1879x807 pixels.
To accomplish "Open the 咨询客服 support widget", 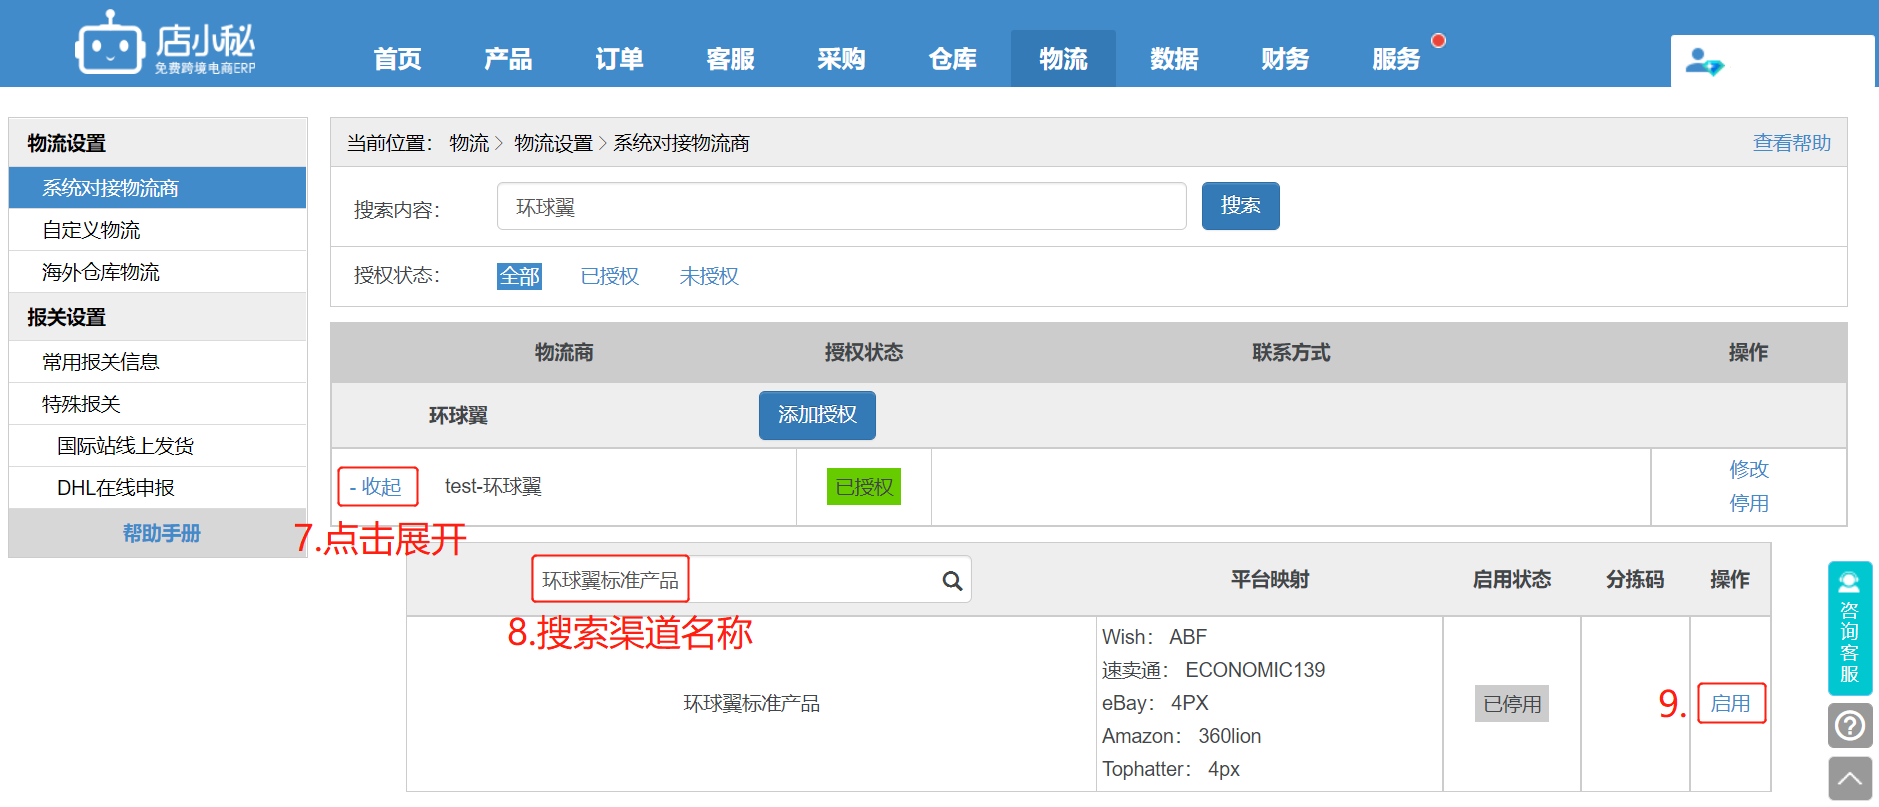I will 1850,628.
